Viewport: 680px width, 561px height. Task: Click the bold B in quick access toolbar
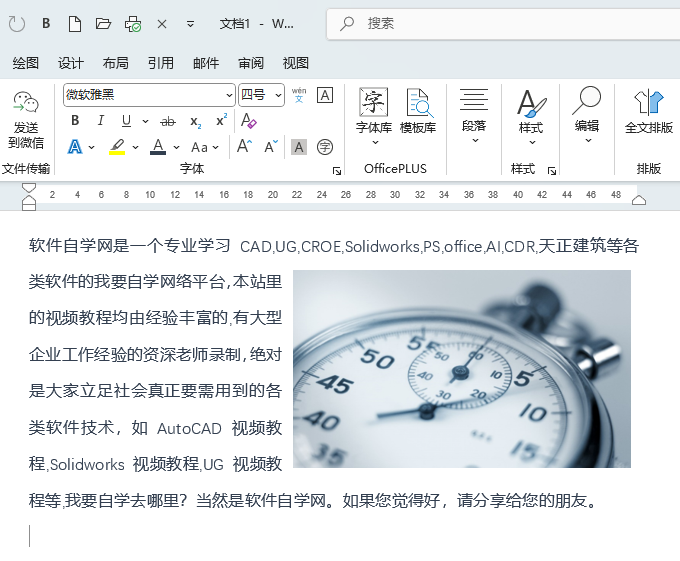(46, 23)
